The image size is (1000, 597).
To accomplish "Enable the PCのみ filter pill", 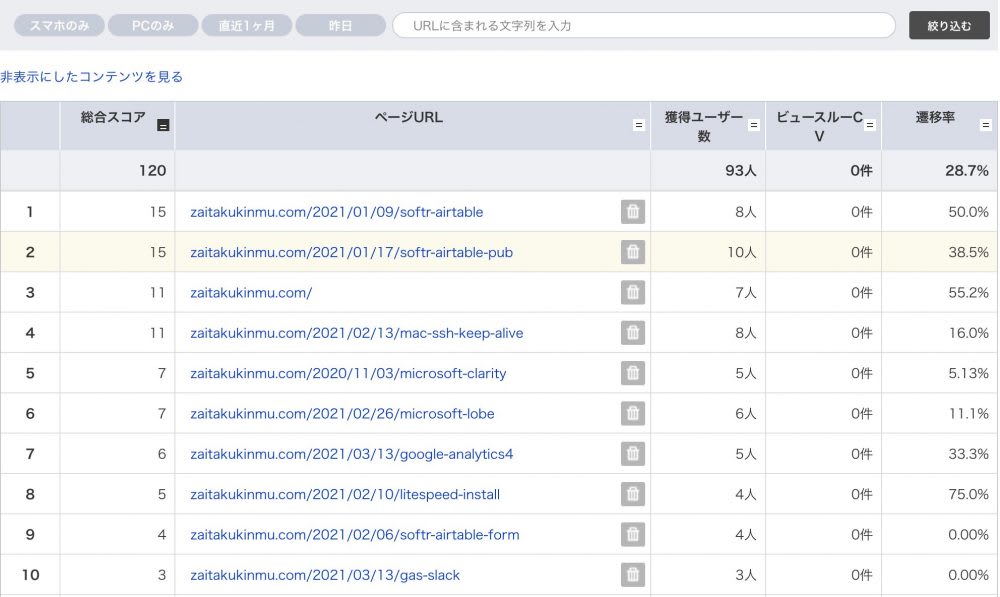I will coord(153,26).
